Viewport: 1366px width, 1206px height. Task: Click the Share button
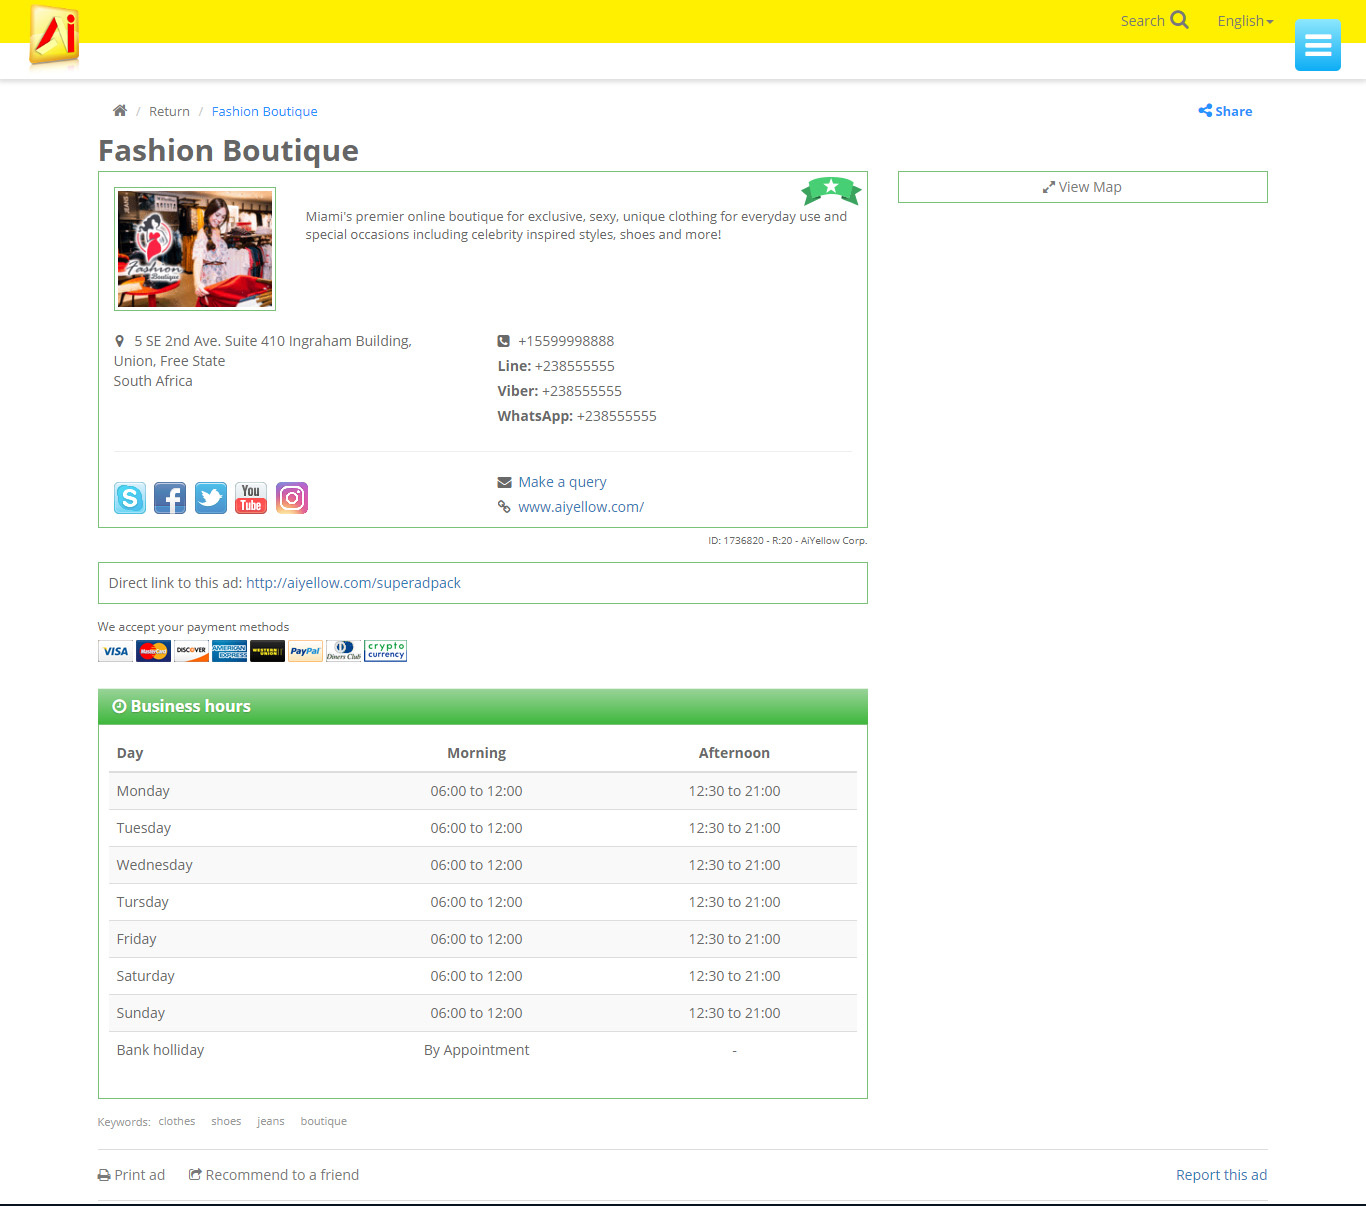pos(1225,111)
